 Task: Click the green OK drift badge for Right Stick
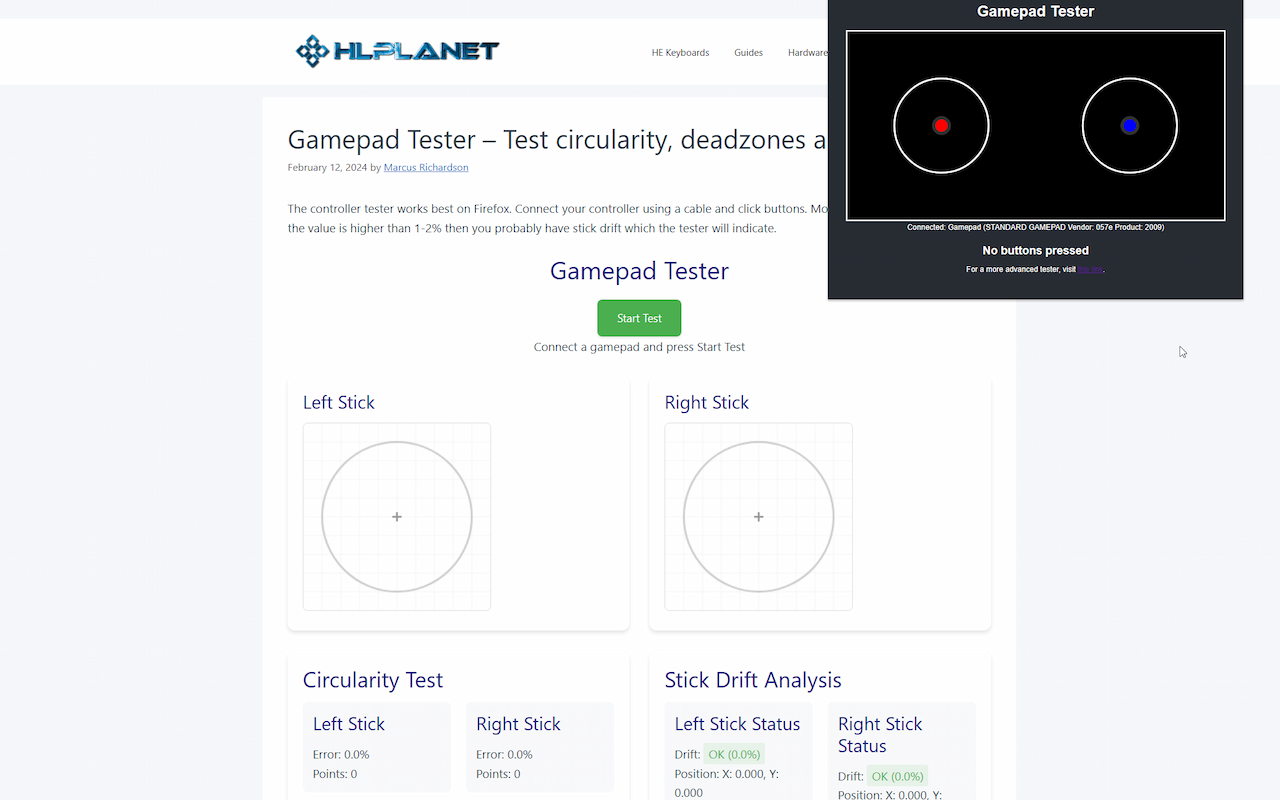897,776
